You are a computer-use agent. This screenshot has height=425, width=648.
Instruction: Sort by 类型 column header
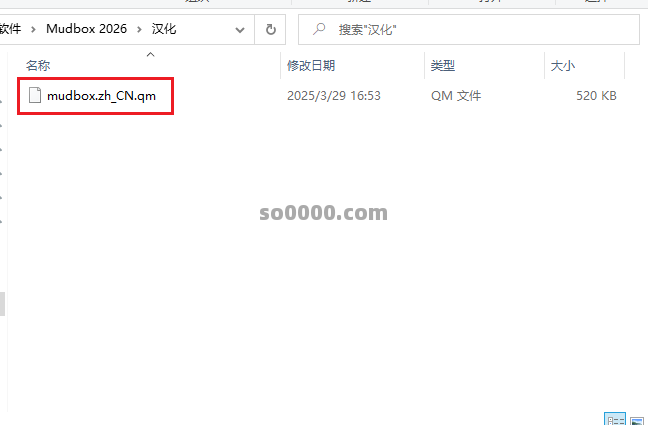(443, 65)
